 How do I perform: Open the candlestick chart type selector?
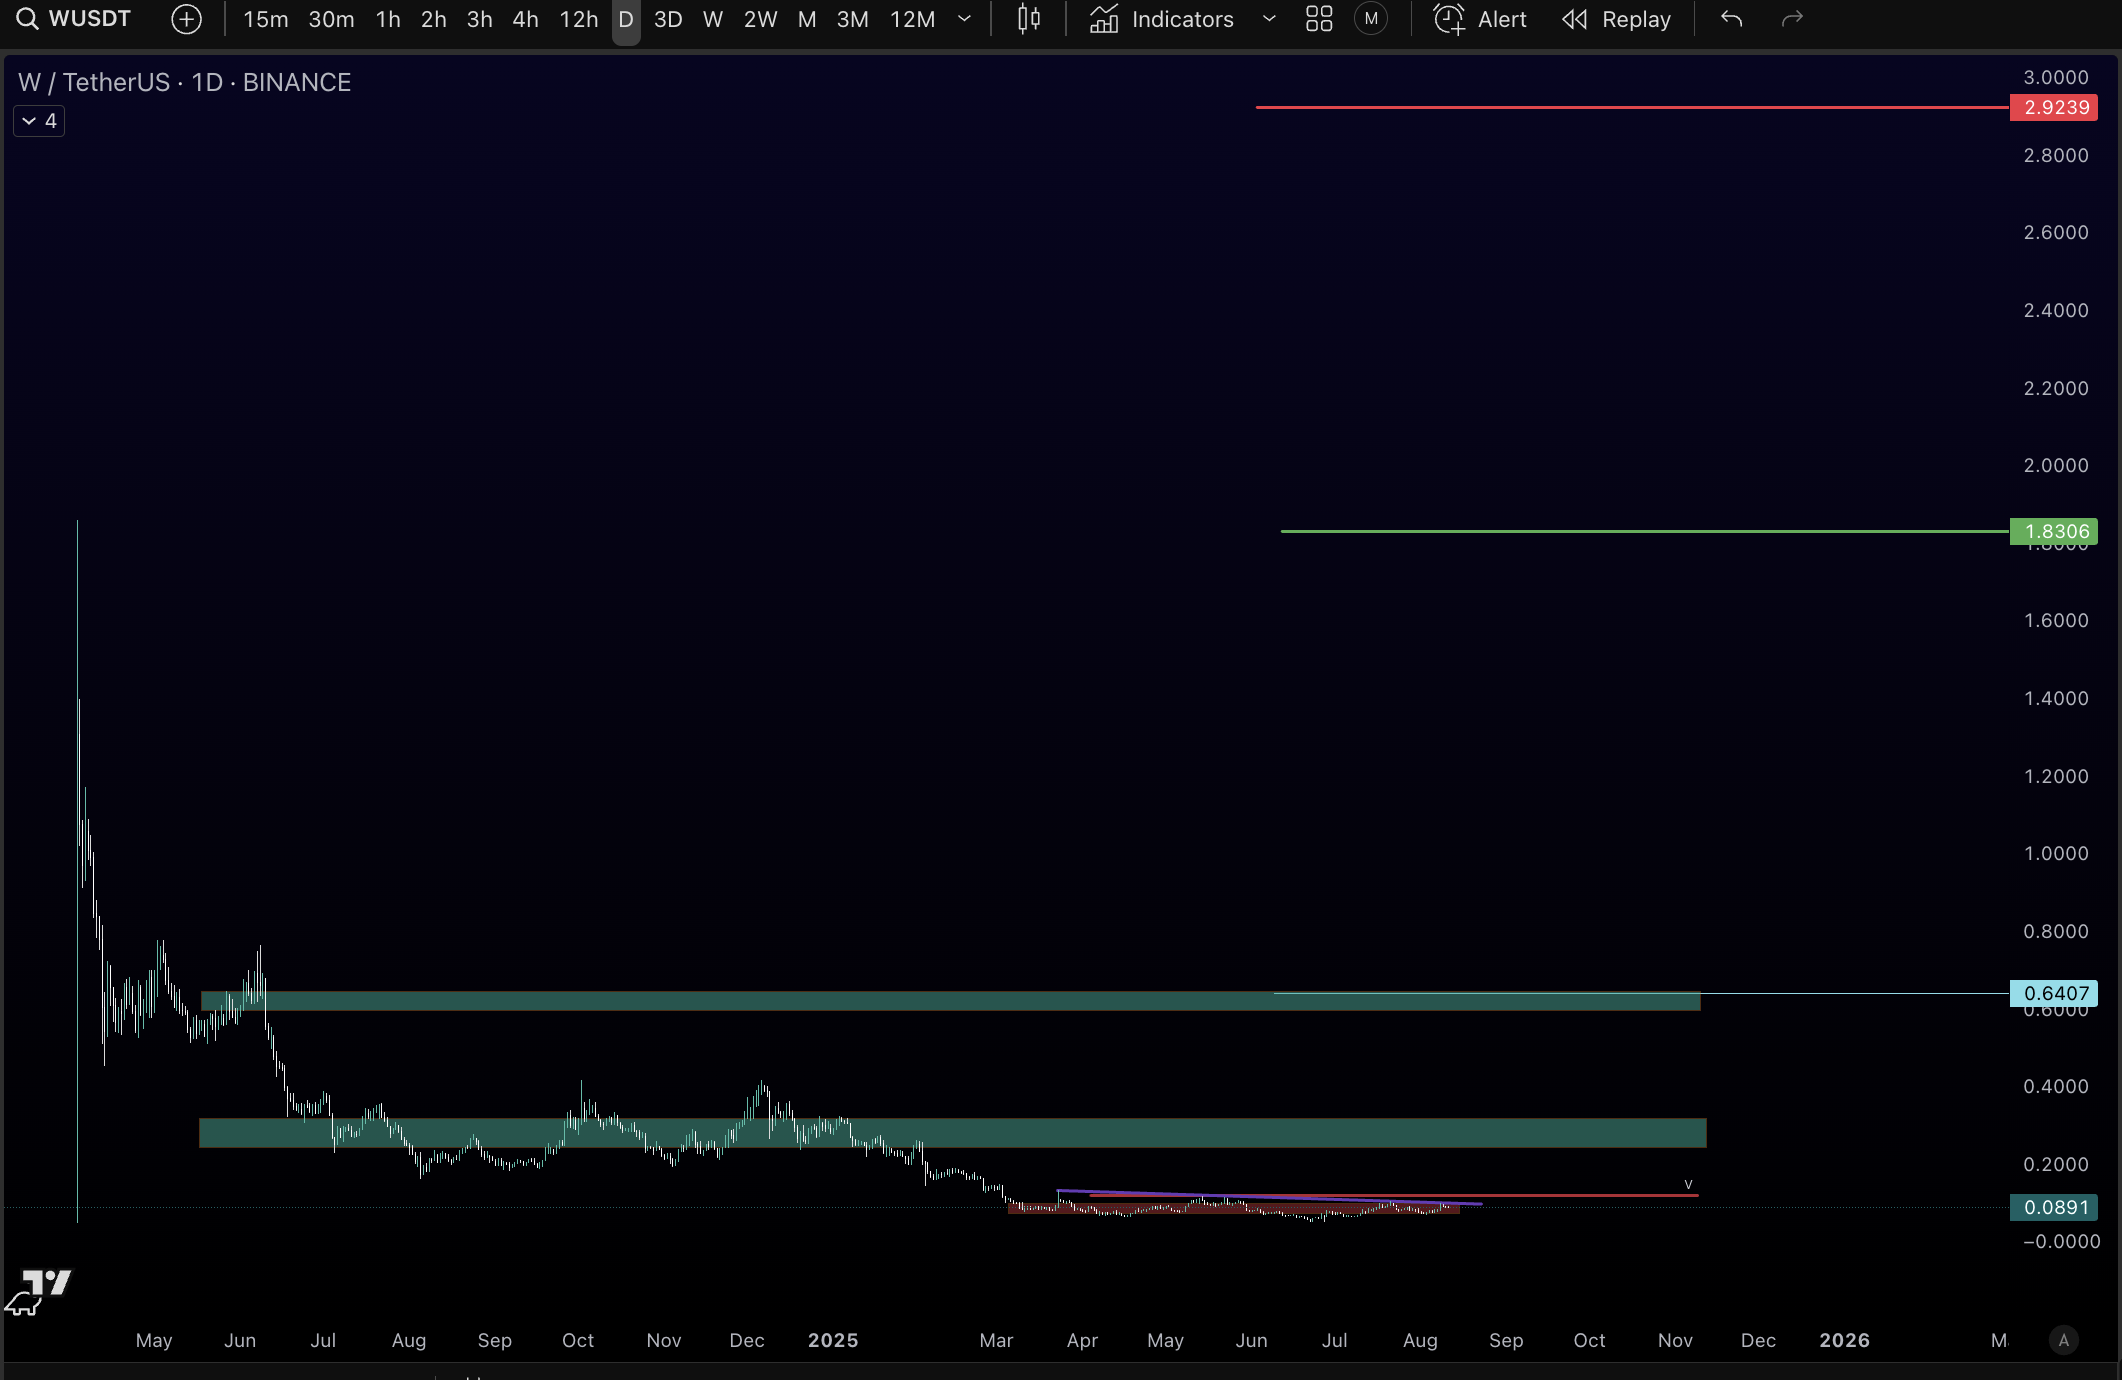tap(1028, 19)
